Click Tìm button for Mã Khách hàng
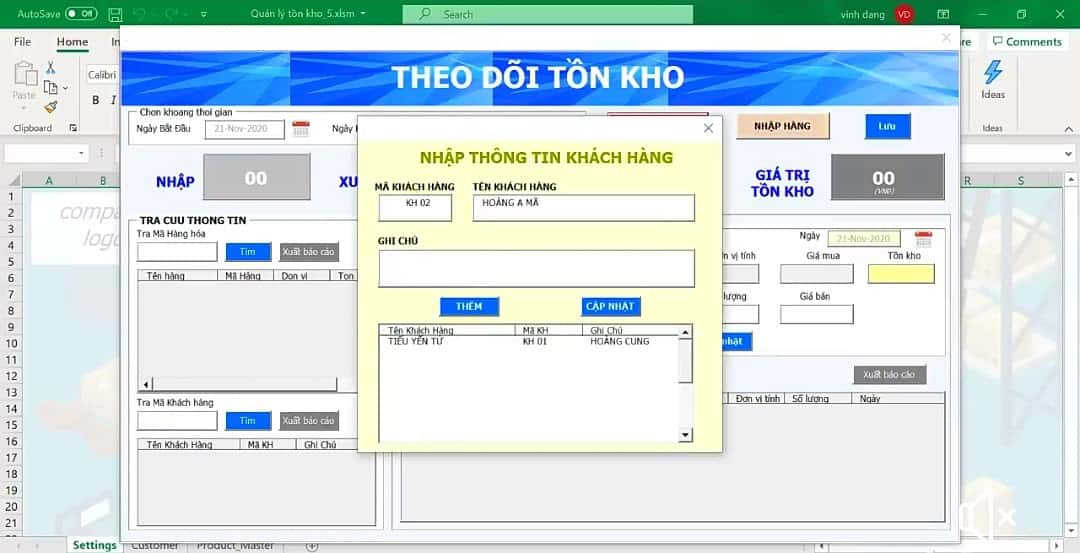Viewport: 1080px width, 553px height. pos(248,421)
